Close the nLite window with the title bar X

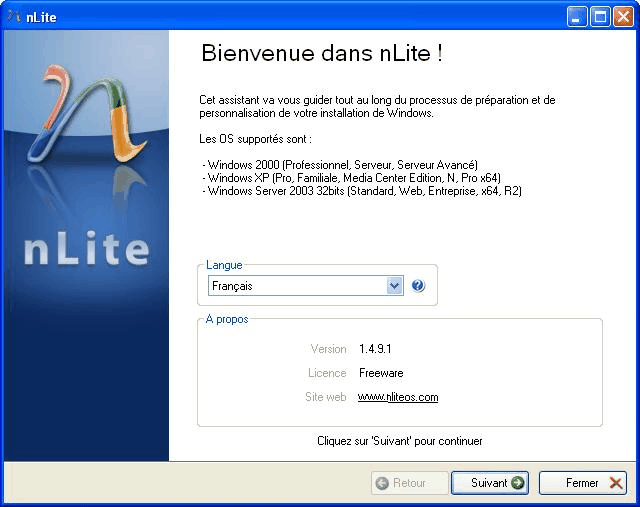[x=623, y=17]
